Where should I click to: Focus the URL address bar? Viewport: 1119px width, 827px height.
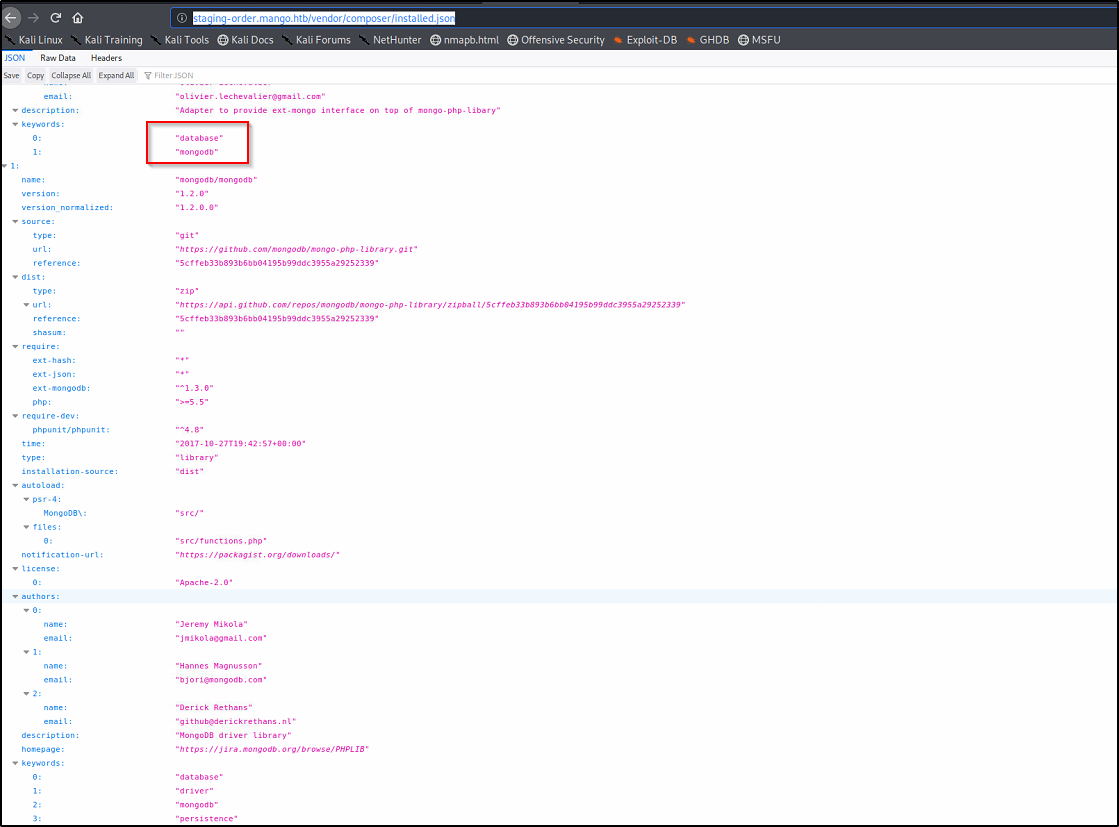642,18
